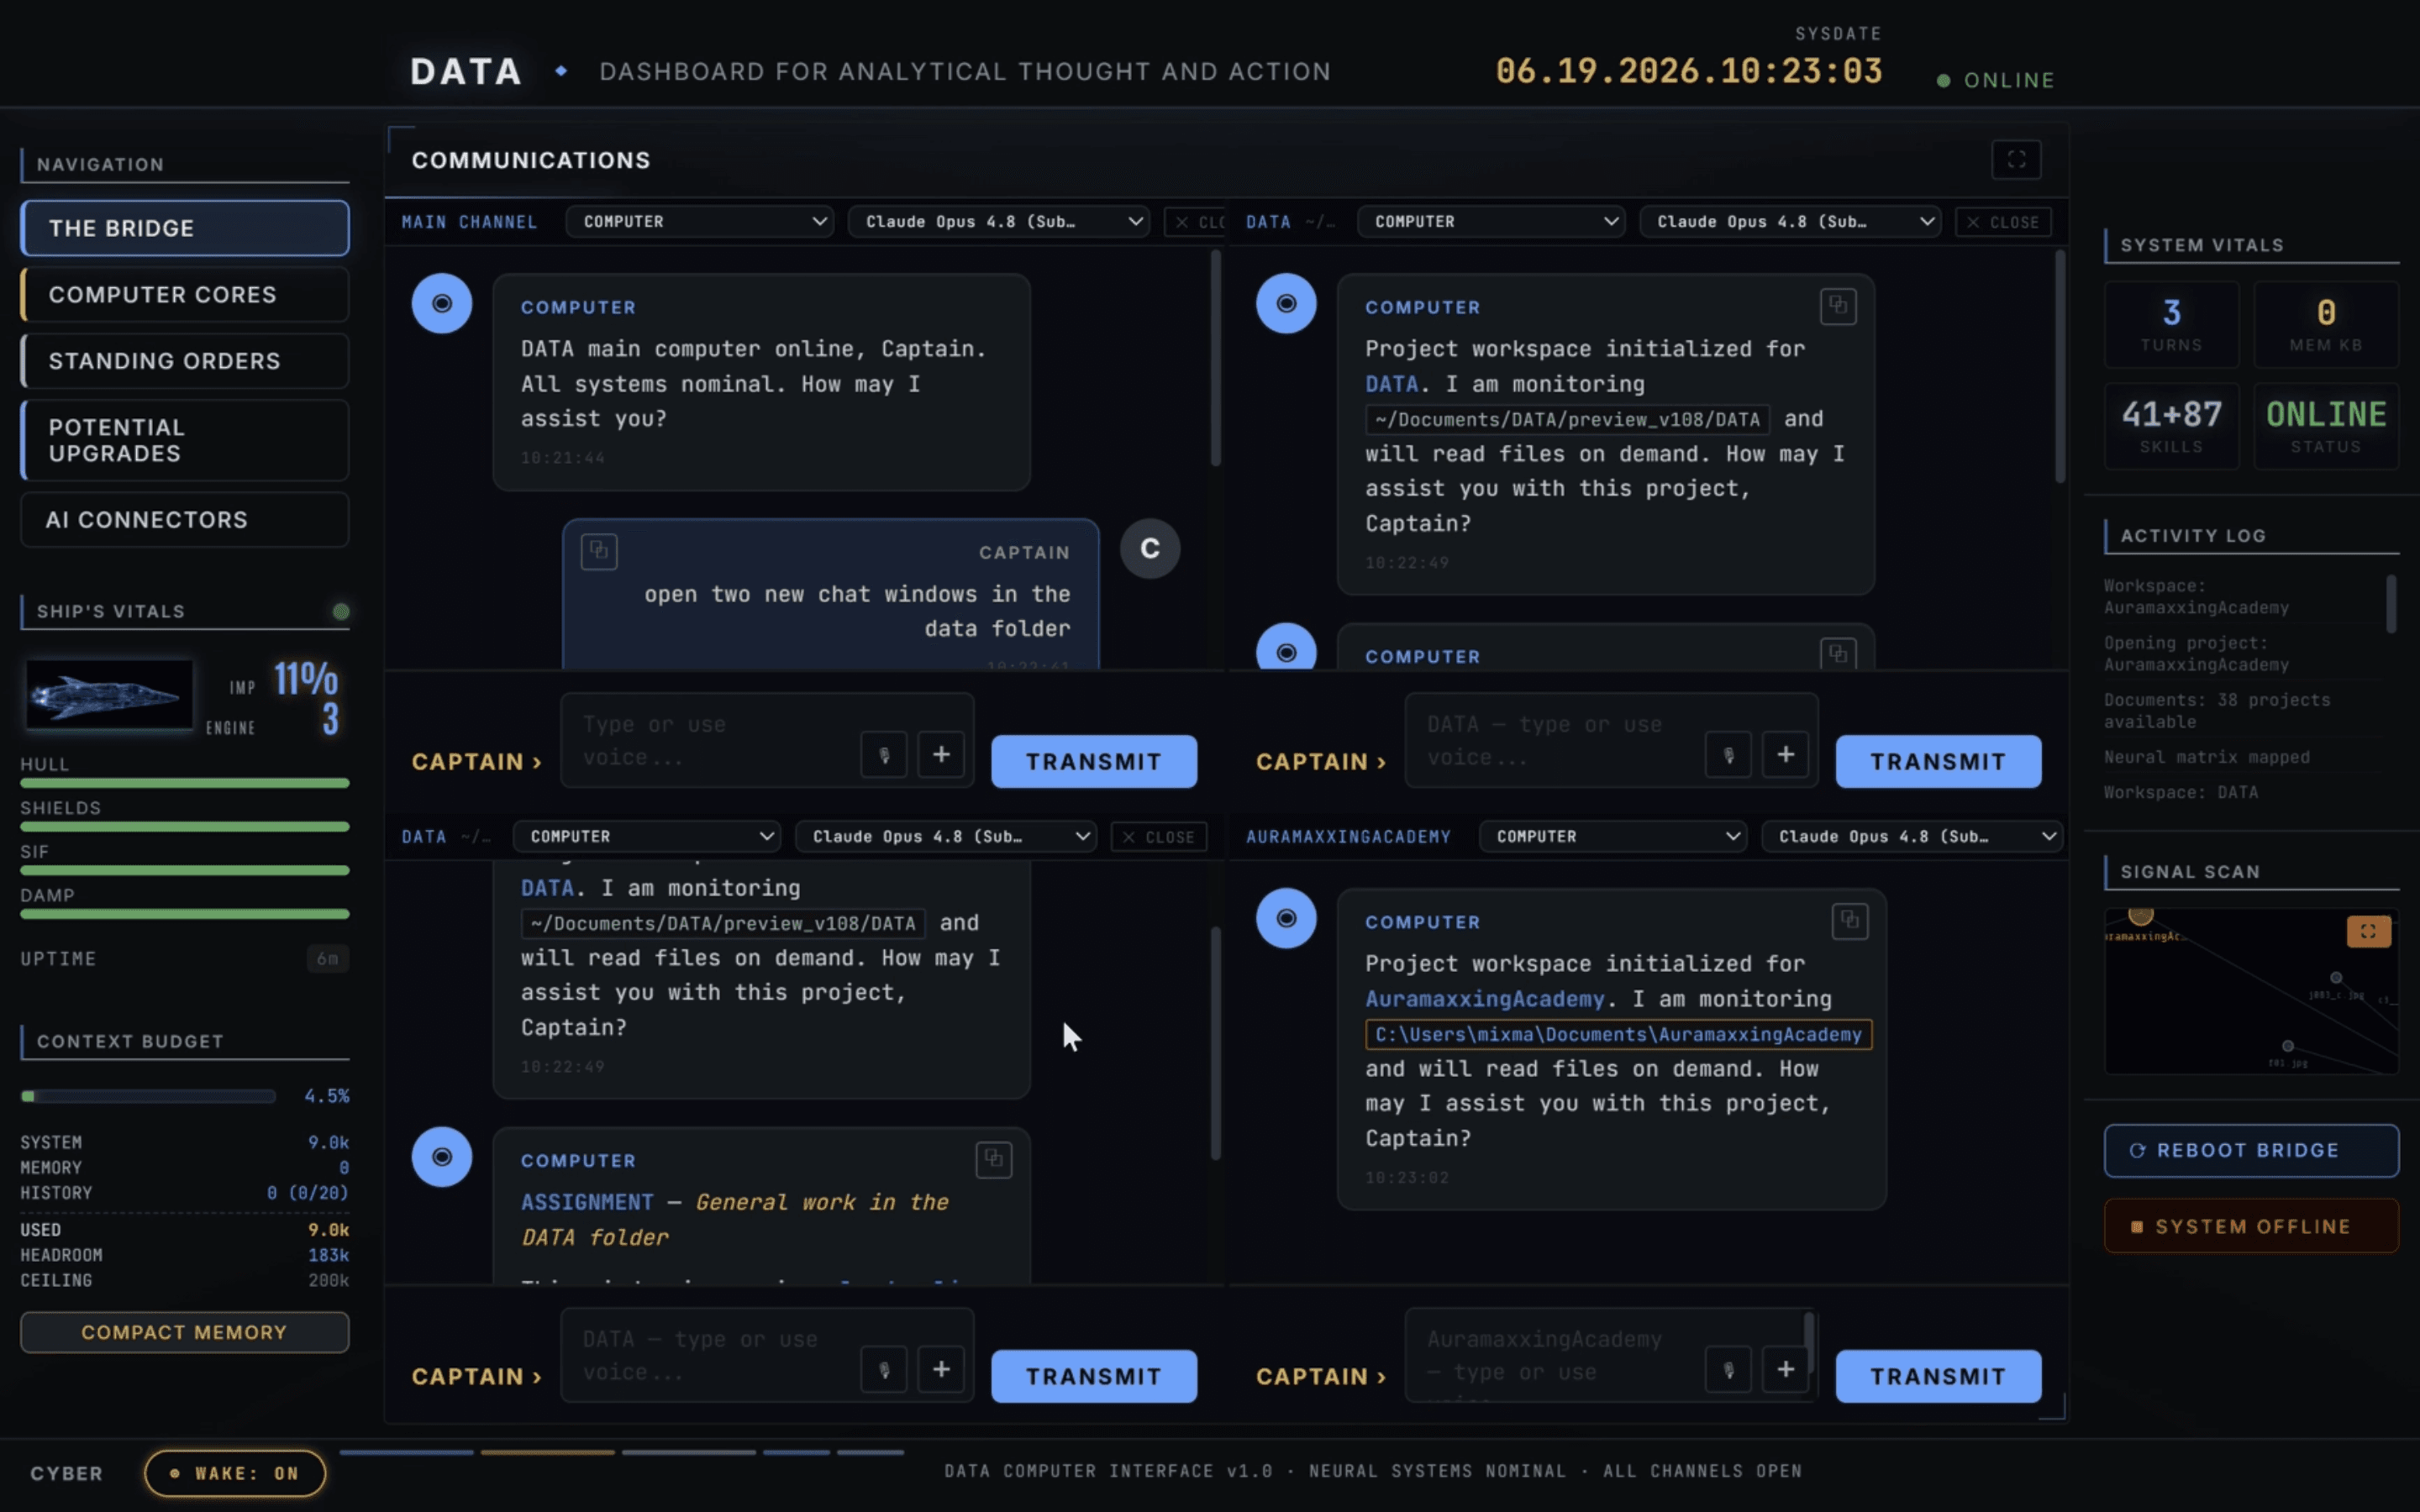Close the top-right DATA channel
This screenshot has height=1512, width=2420.
click(2003, 222)
